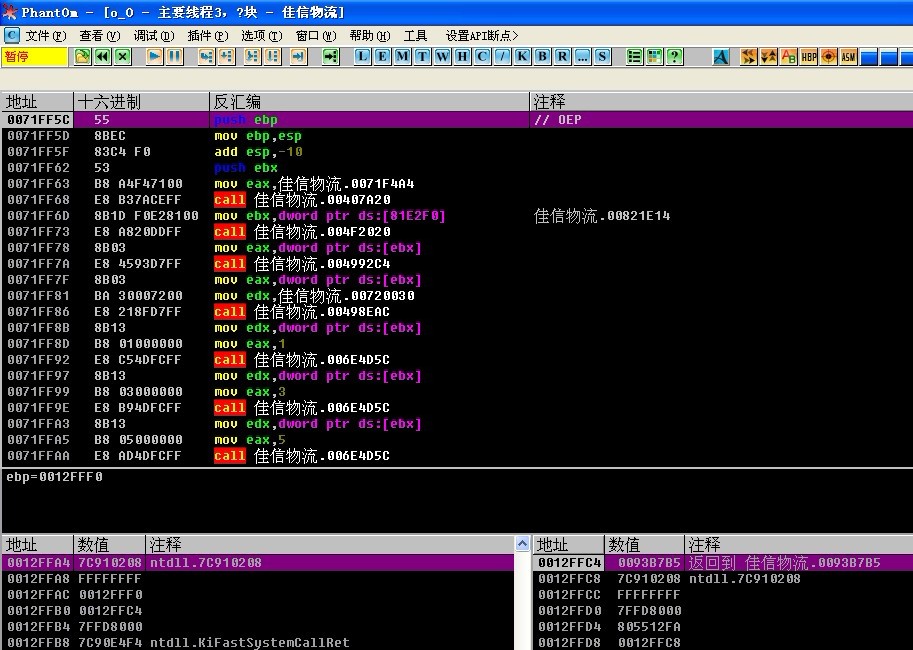Click the Step over toolbar icon
The width and height of the screenshot is (913, 650).
point(226,56)
